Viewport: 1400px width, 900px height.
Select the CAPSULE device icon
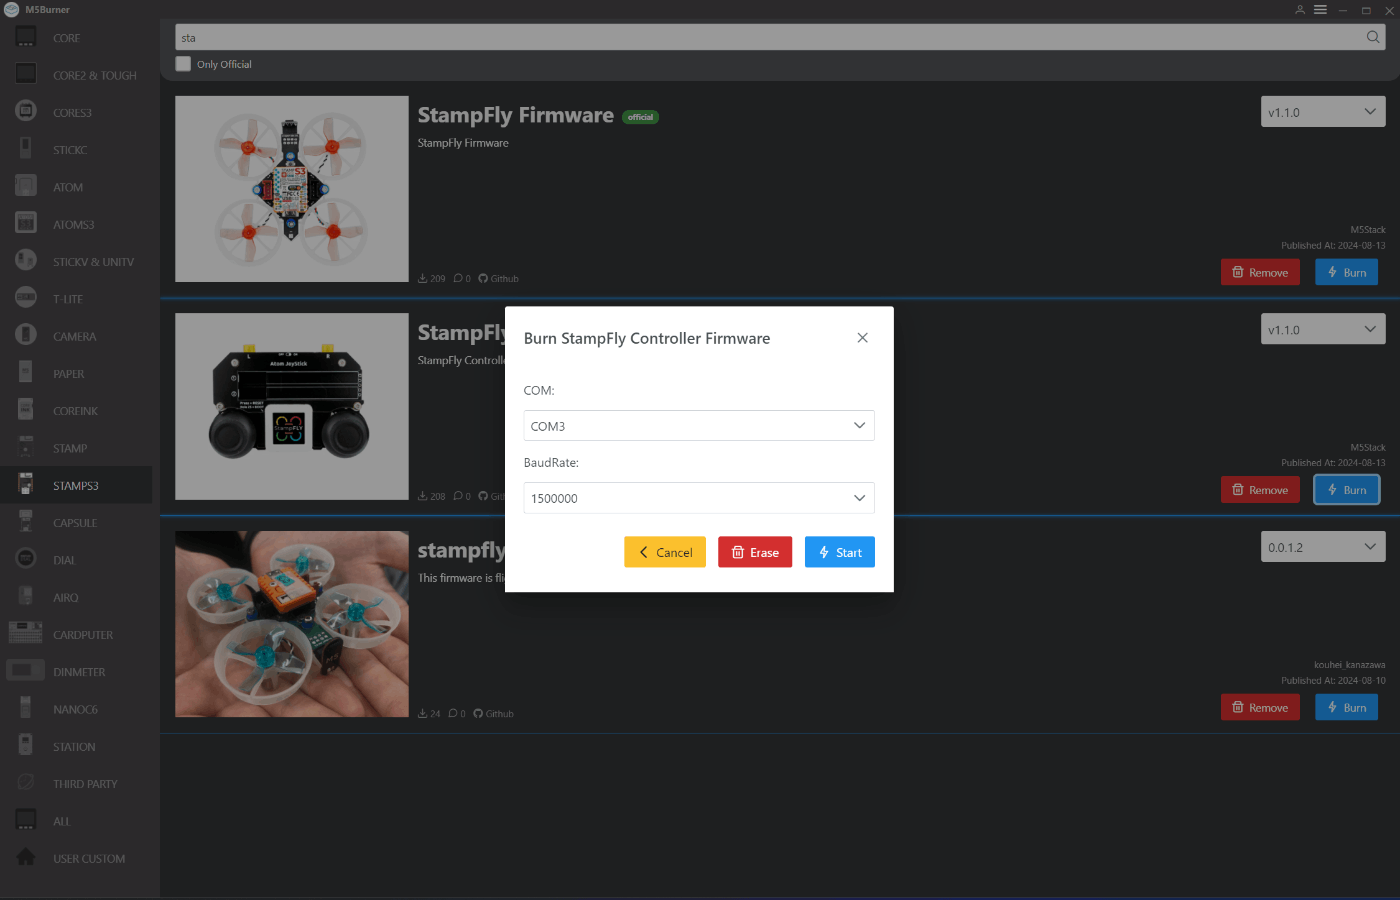tap(26, 521)
